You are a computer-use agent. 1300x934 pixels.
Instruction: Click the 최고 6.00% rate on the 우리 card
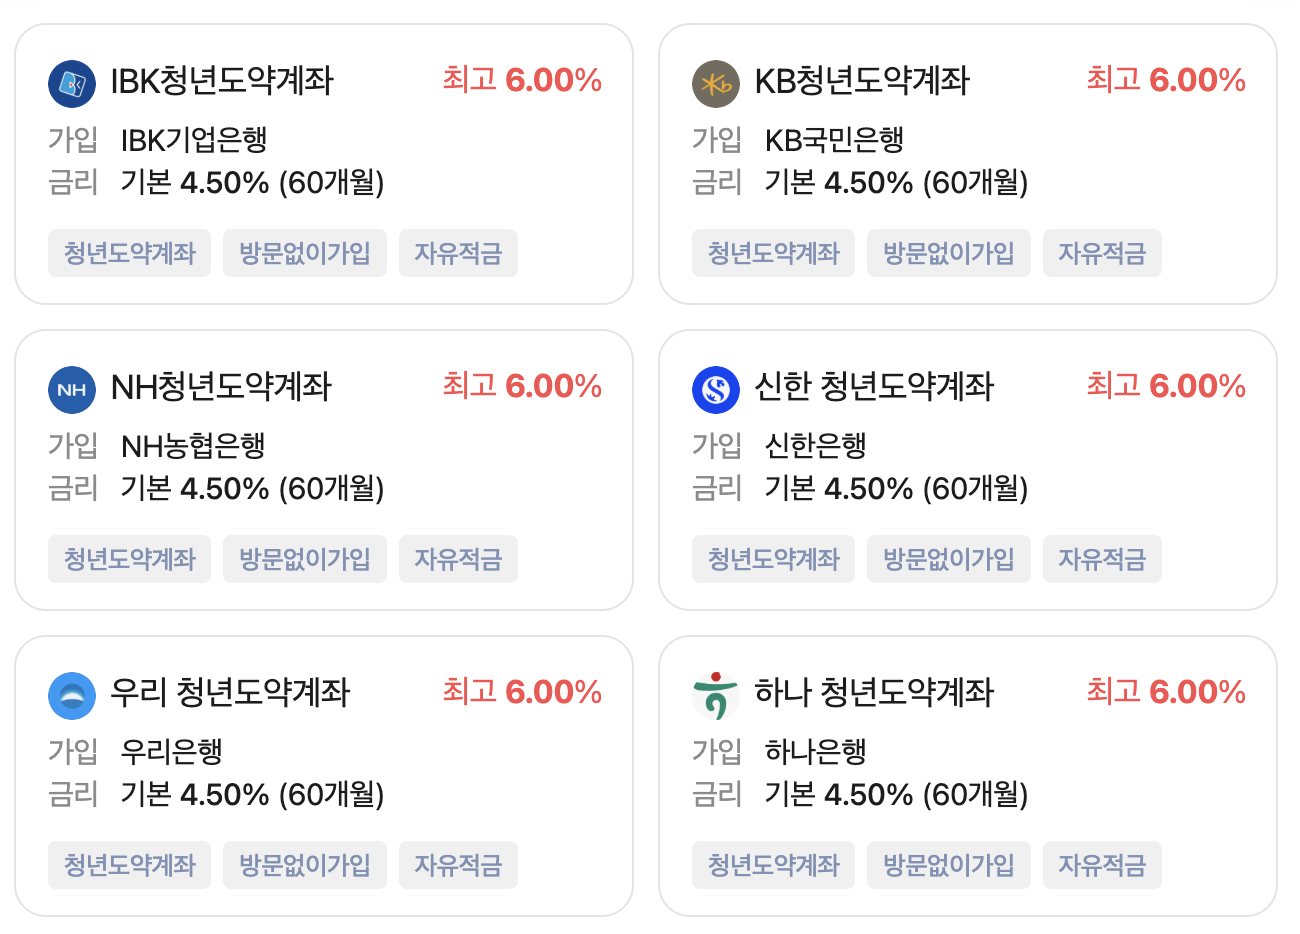click(523, 689)
